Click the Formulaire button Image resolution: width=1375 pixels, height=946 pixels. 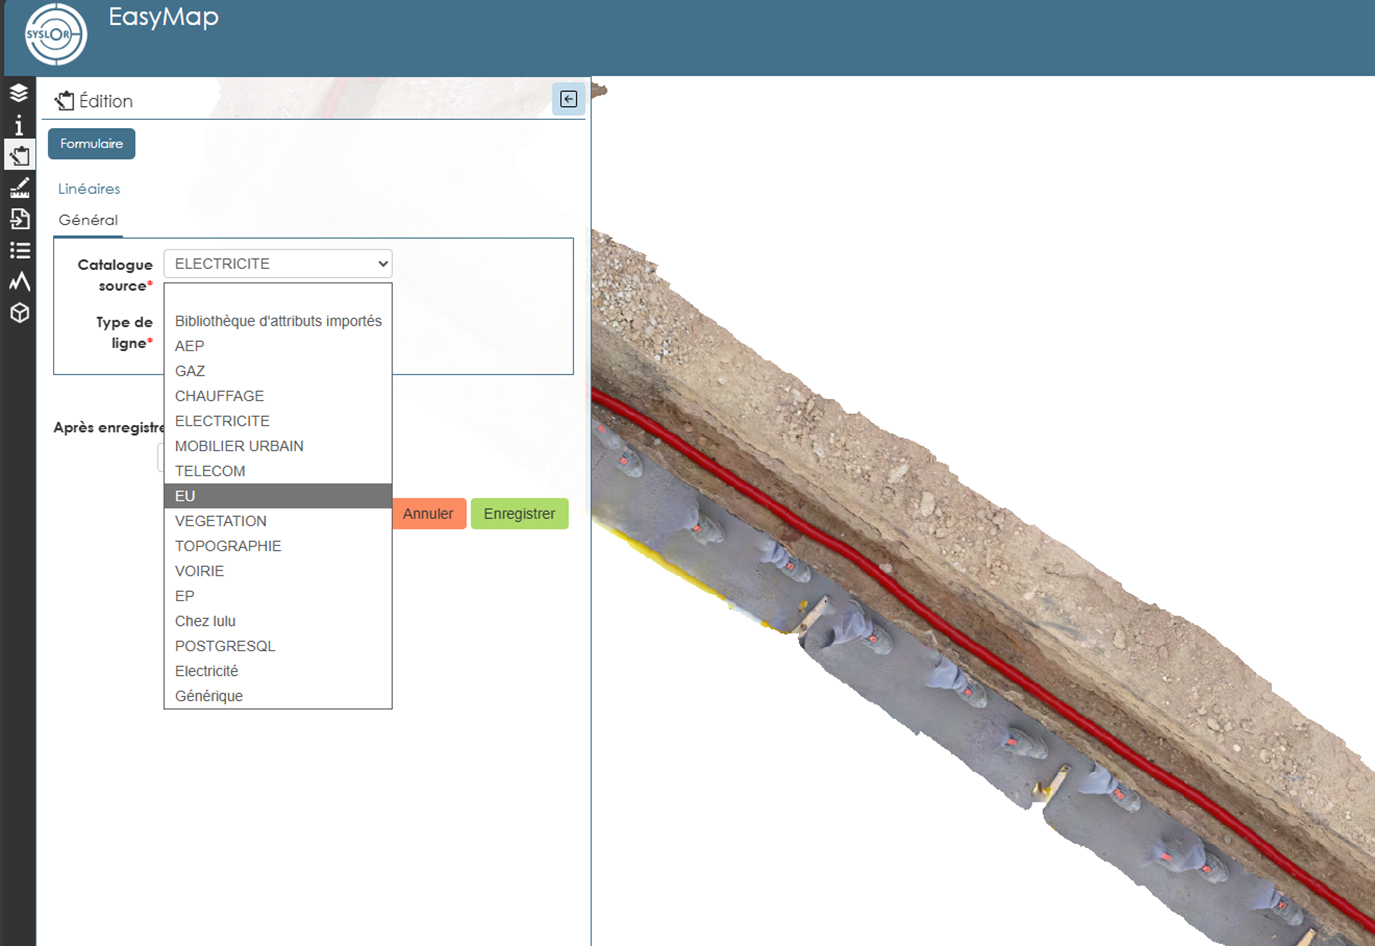[x=91, y=144]
